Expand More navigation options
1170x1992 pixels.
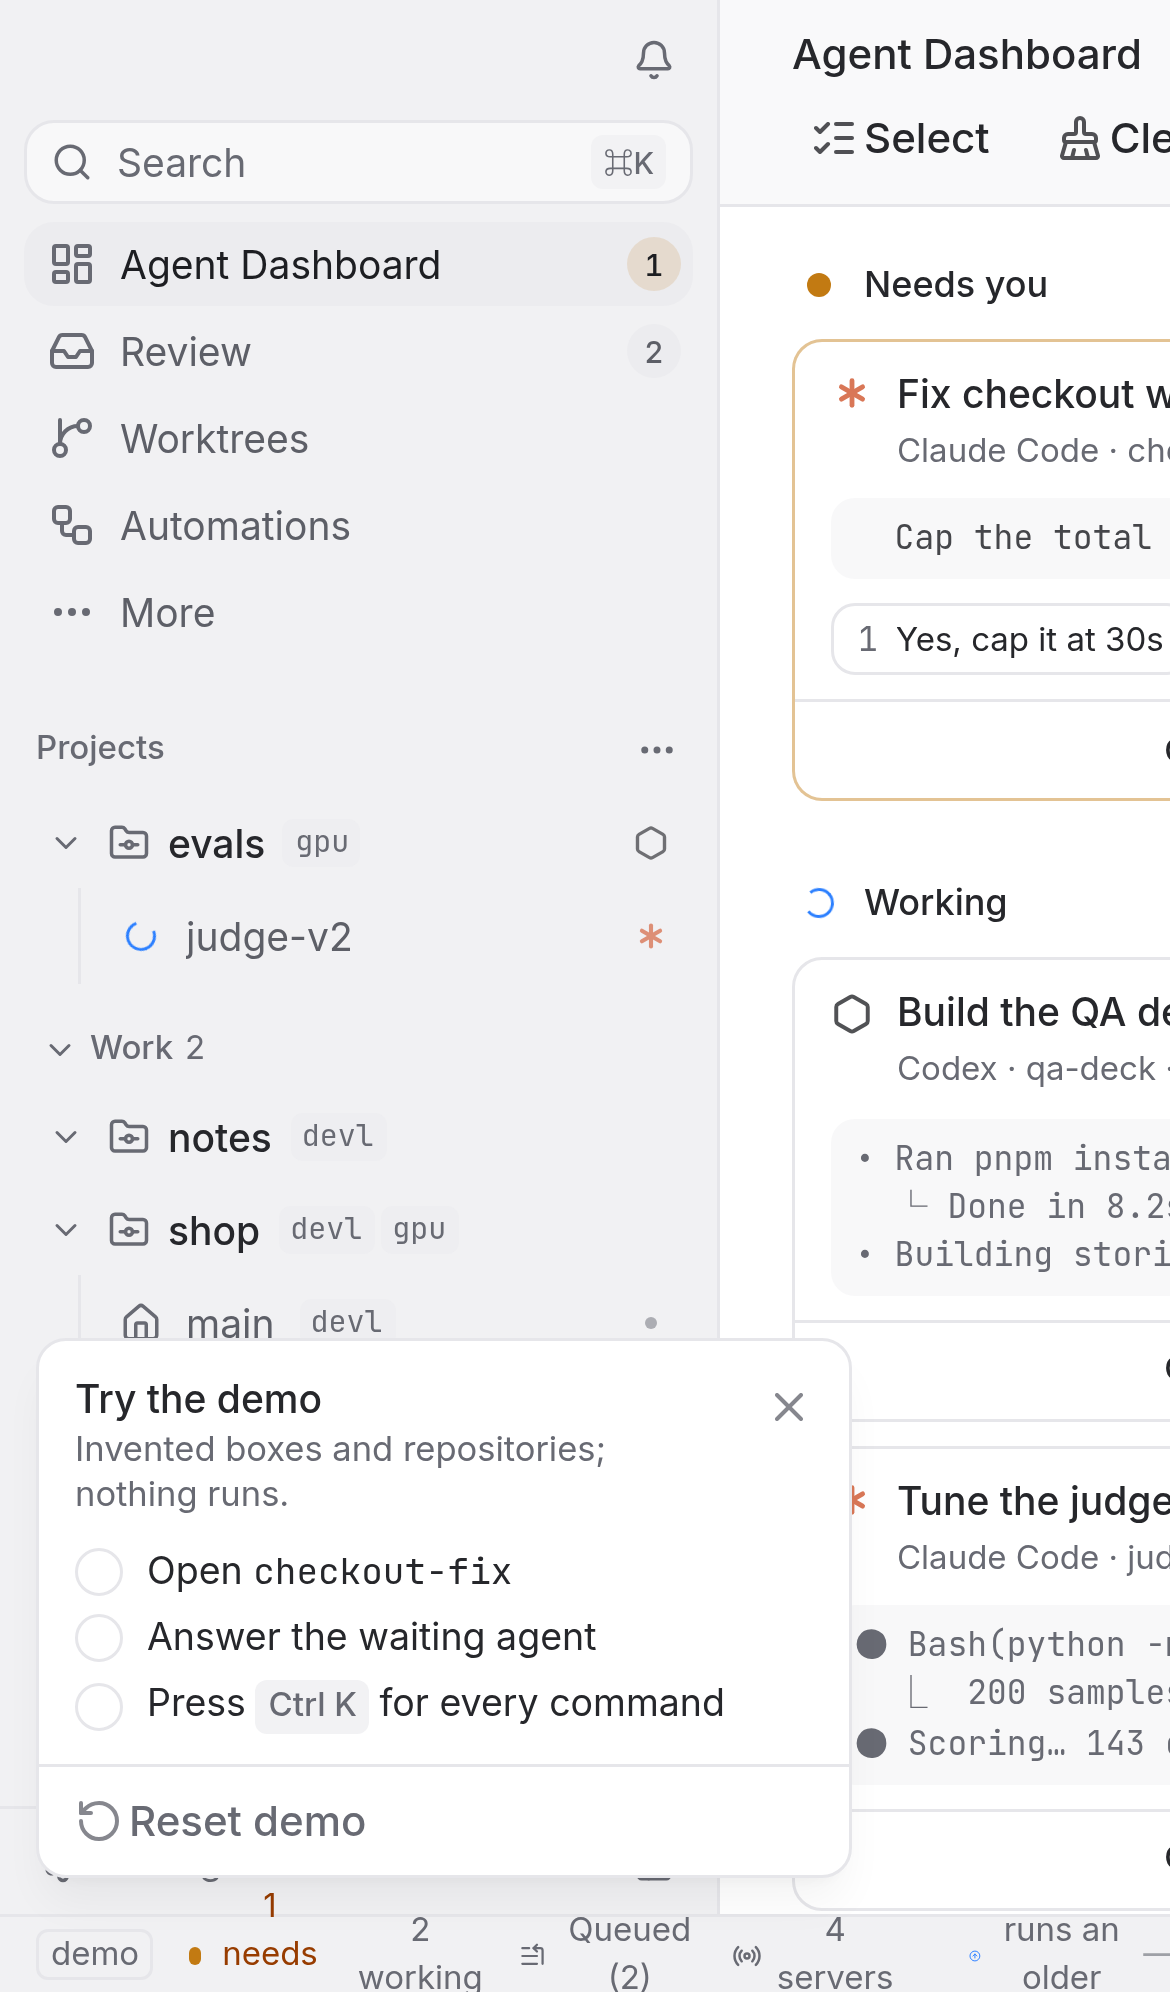click(x=358, y=613)
